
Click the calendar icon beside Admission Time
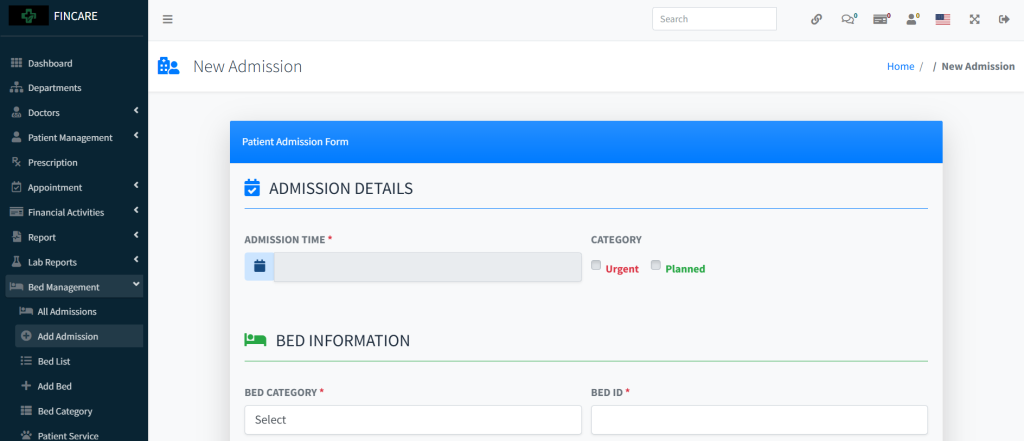click(x=259, y=266)
